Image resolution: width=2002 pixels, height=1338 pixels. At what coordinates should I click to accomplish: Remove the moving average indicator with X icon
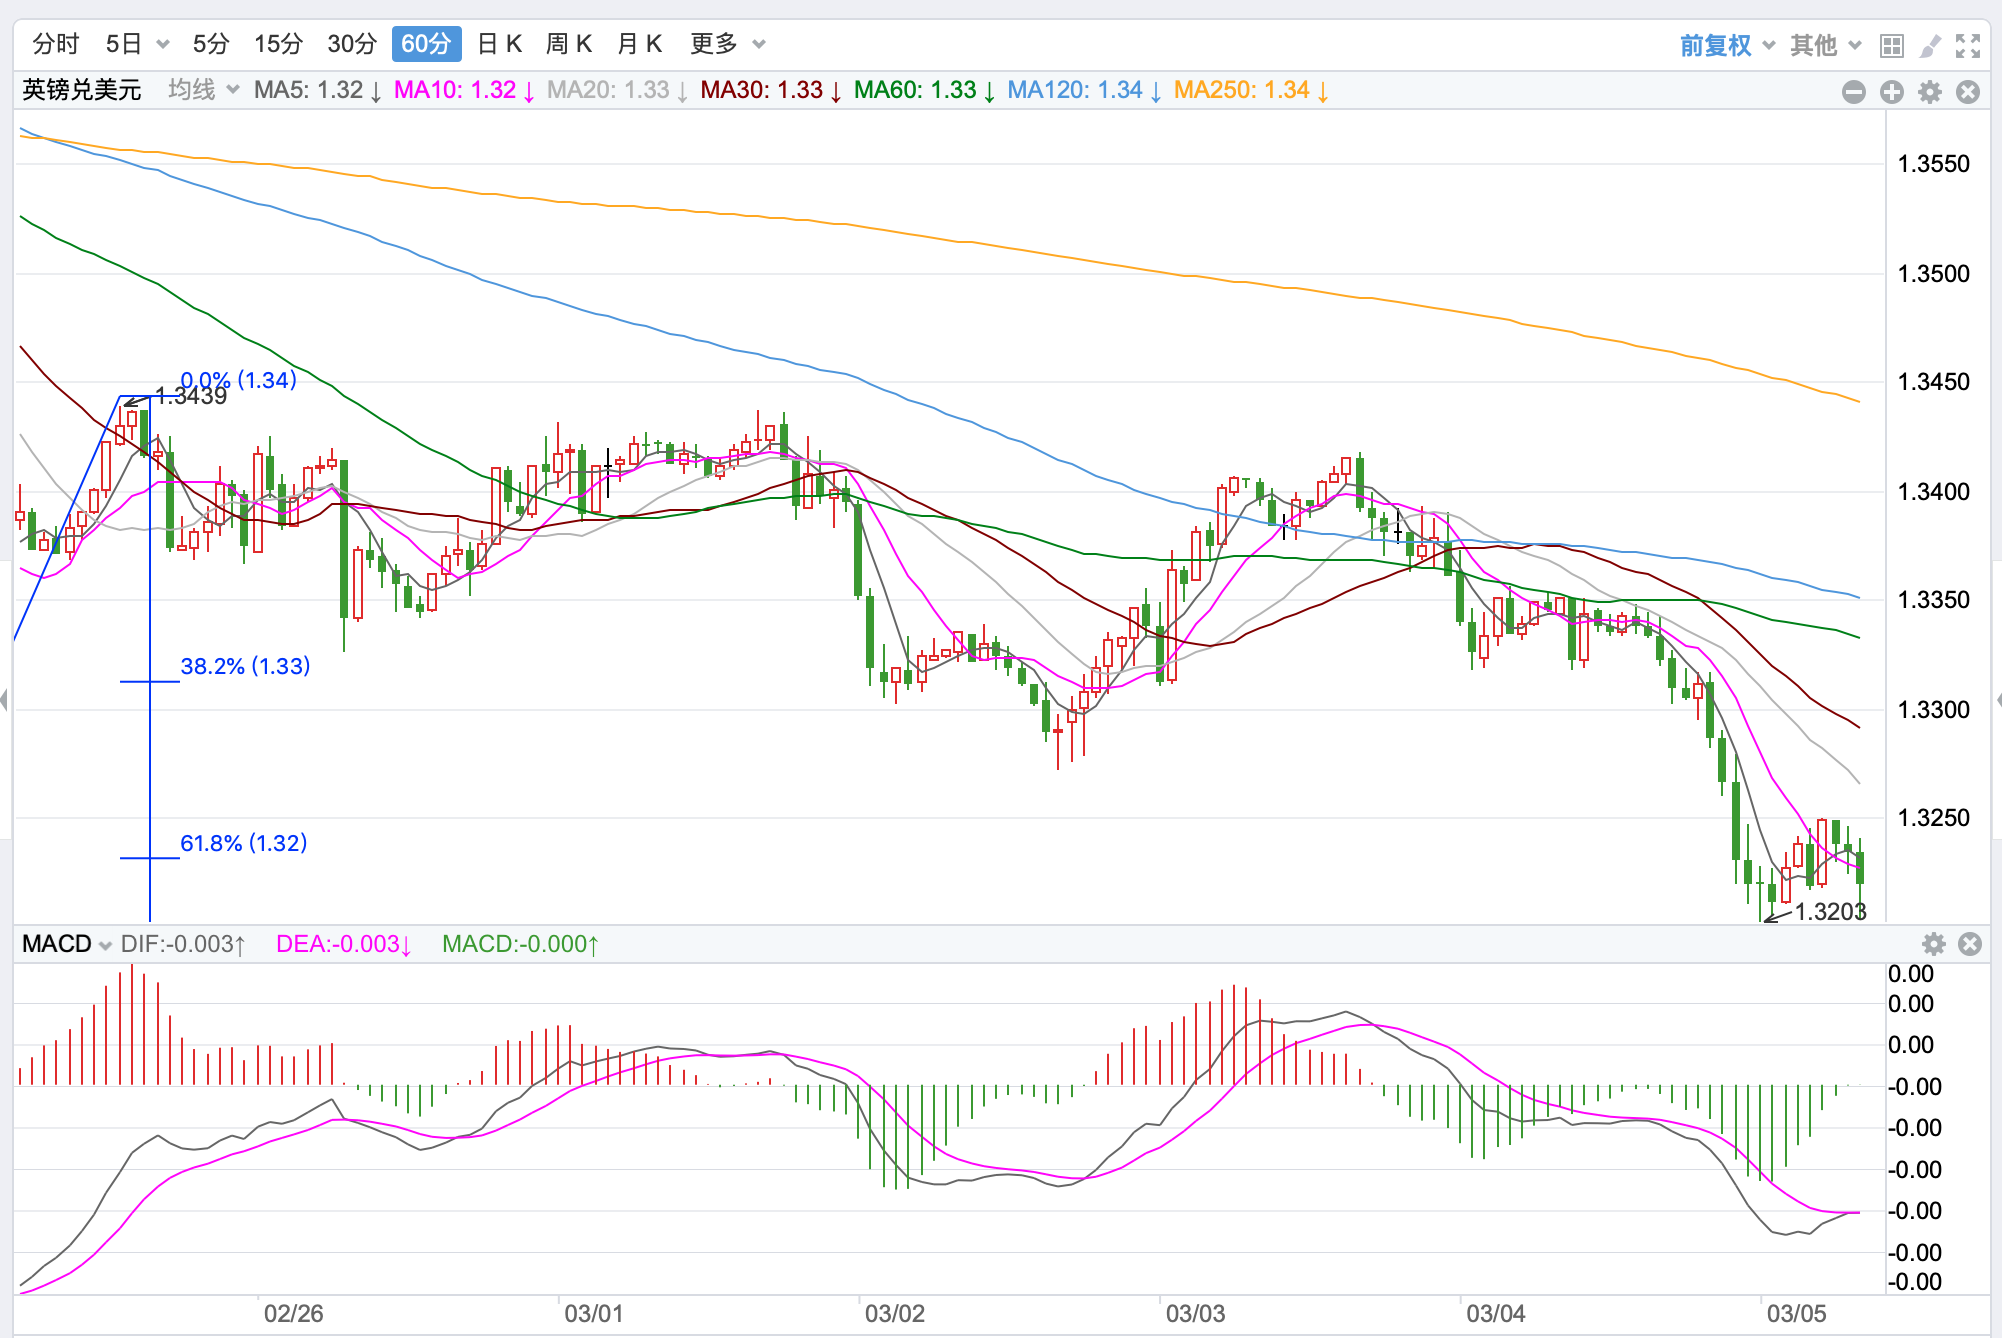(x=1968, y=92)
